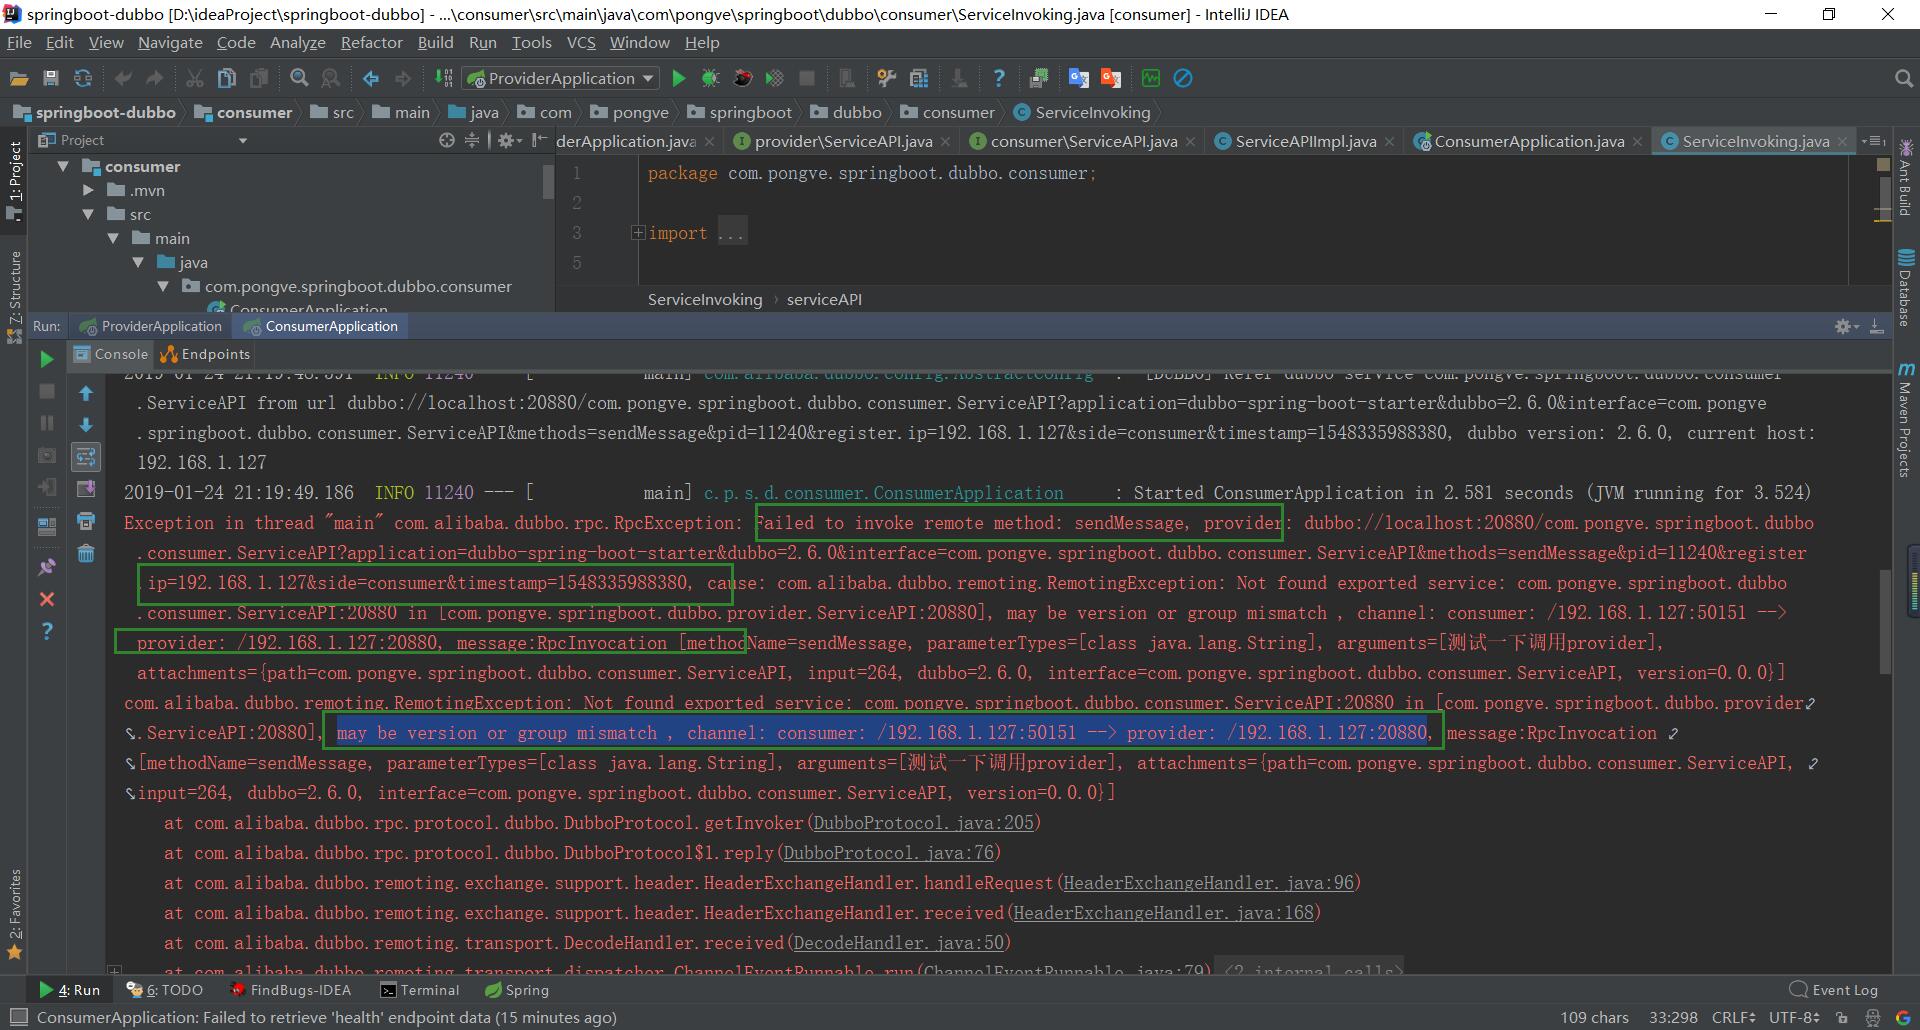Clear console output with trash can icon
Screen dimensions: 1920x1030
(x=86, y=553)
